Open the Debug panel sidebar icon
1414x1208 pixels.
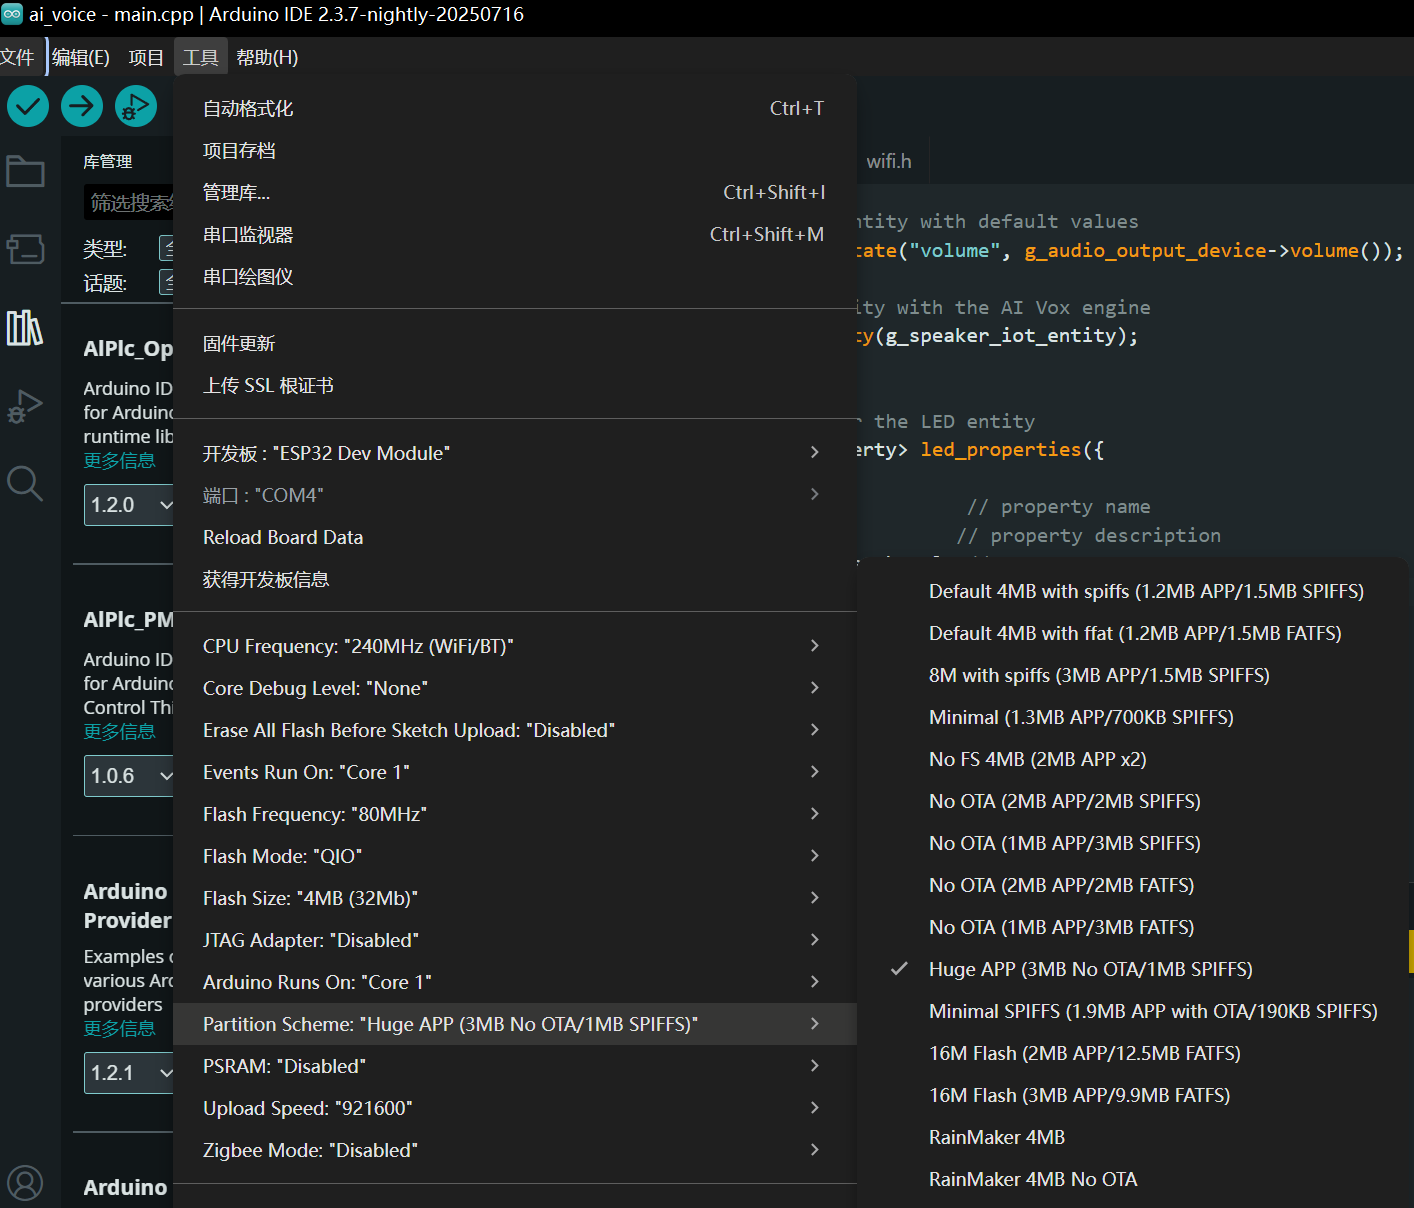point(25,406)
